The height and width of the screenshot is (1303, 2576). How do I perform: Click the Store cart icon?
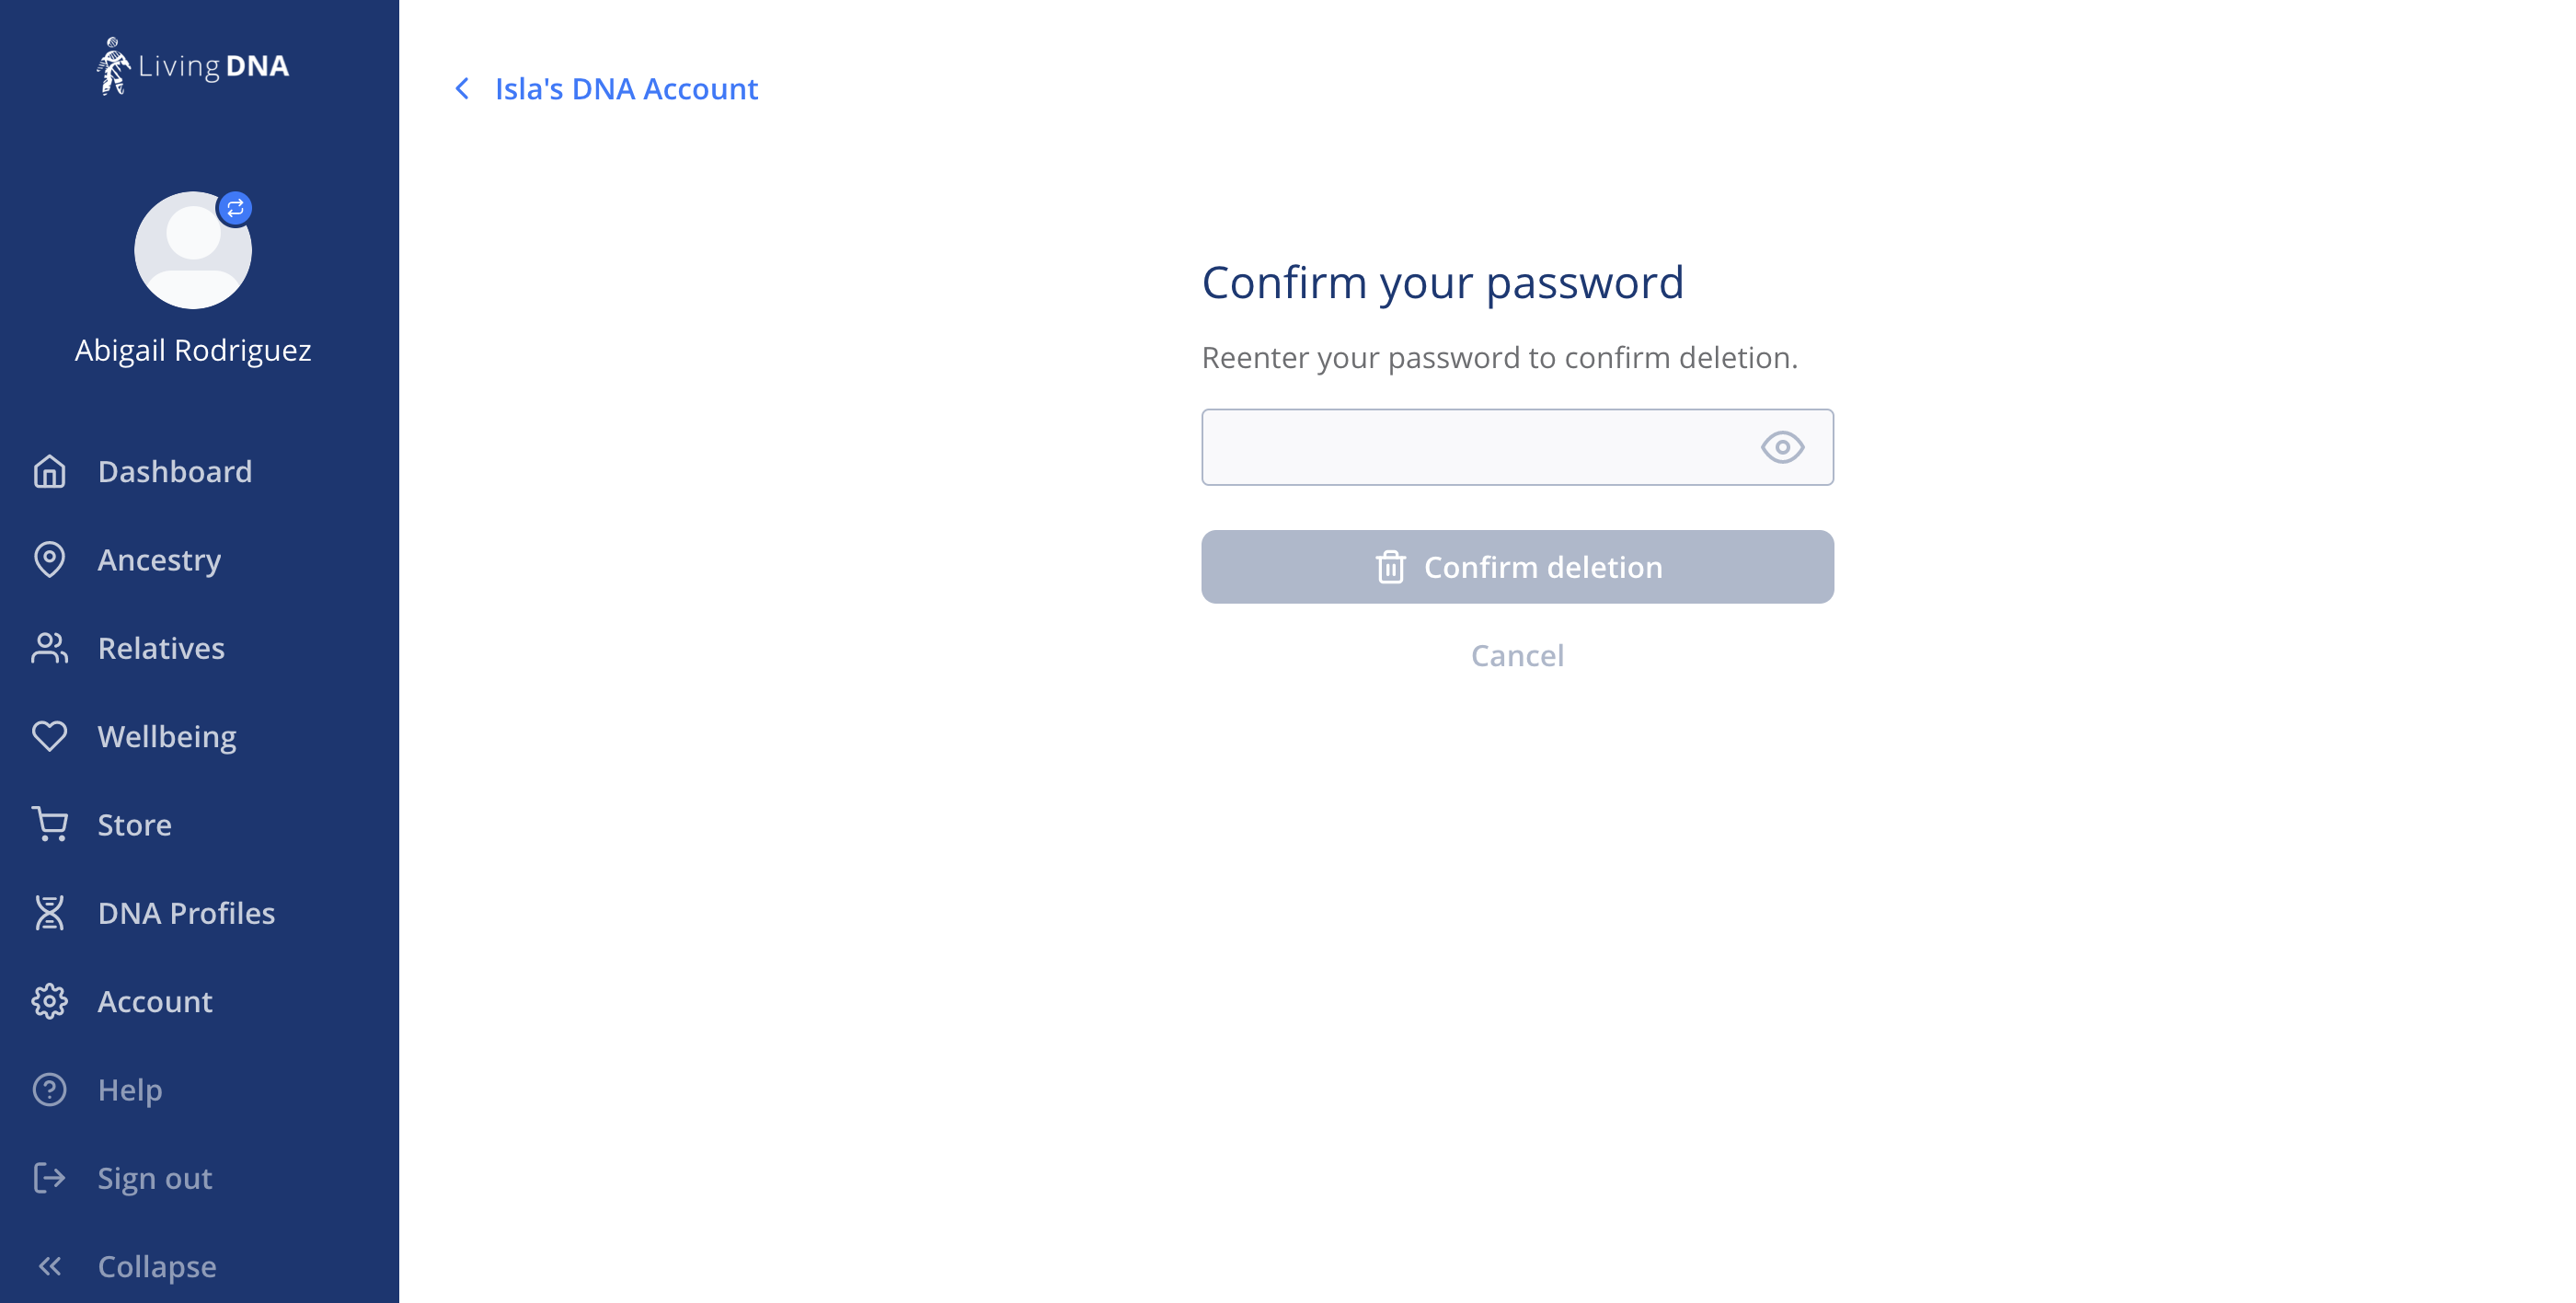49,825
